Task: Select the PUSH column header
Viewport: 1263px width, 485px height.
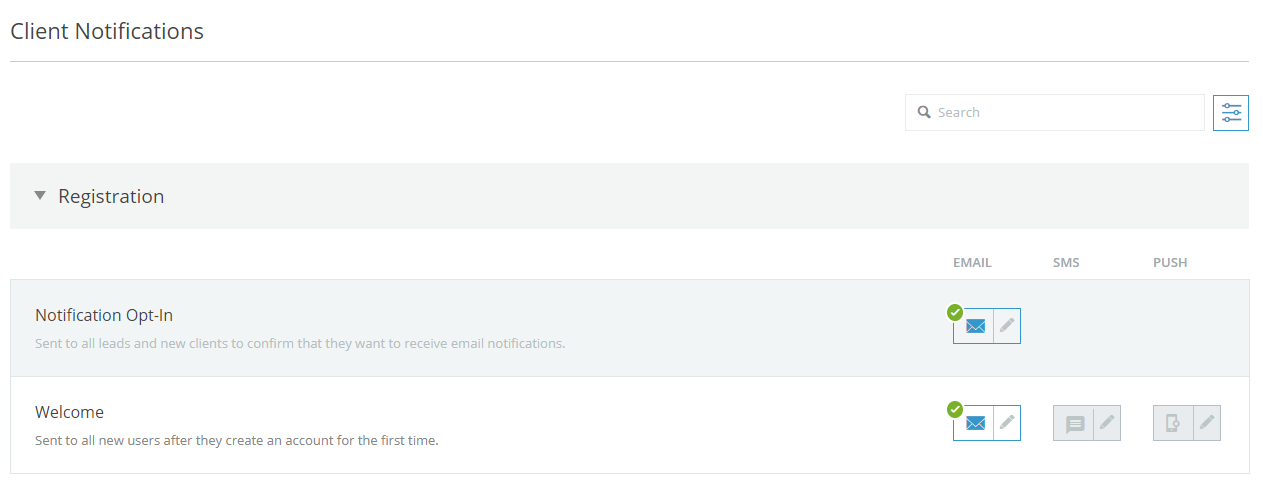Action: pyautogui.click(x=1170, y=263)
